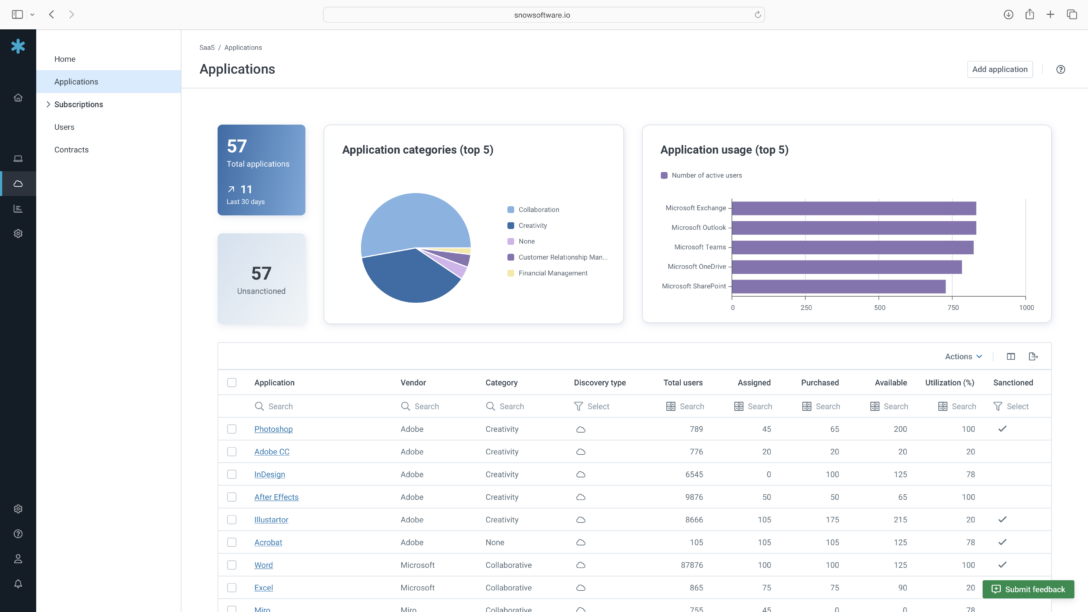Navigate to Users in the sidebar
The image size is (1088, 612).
coord(63,126)
